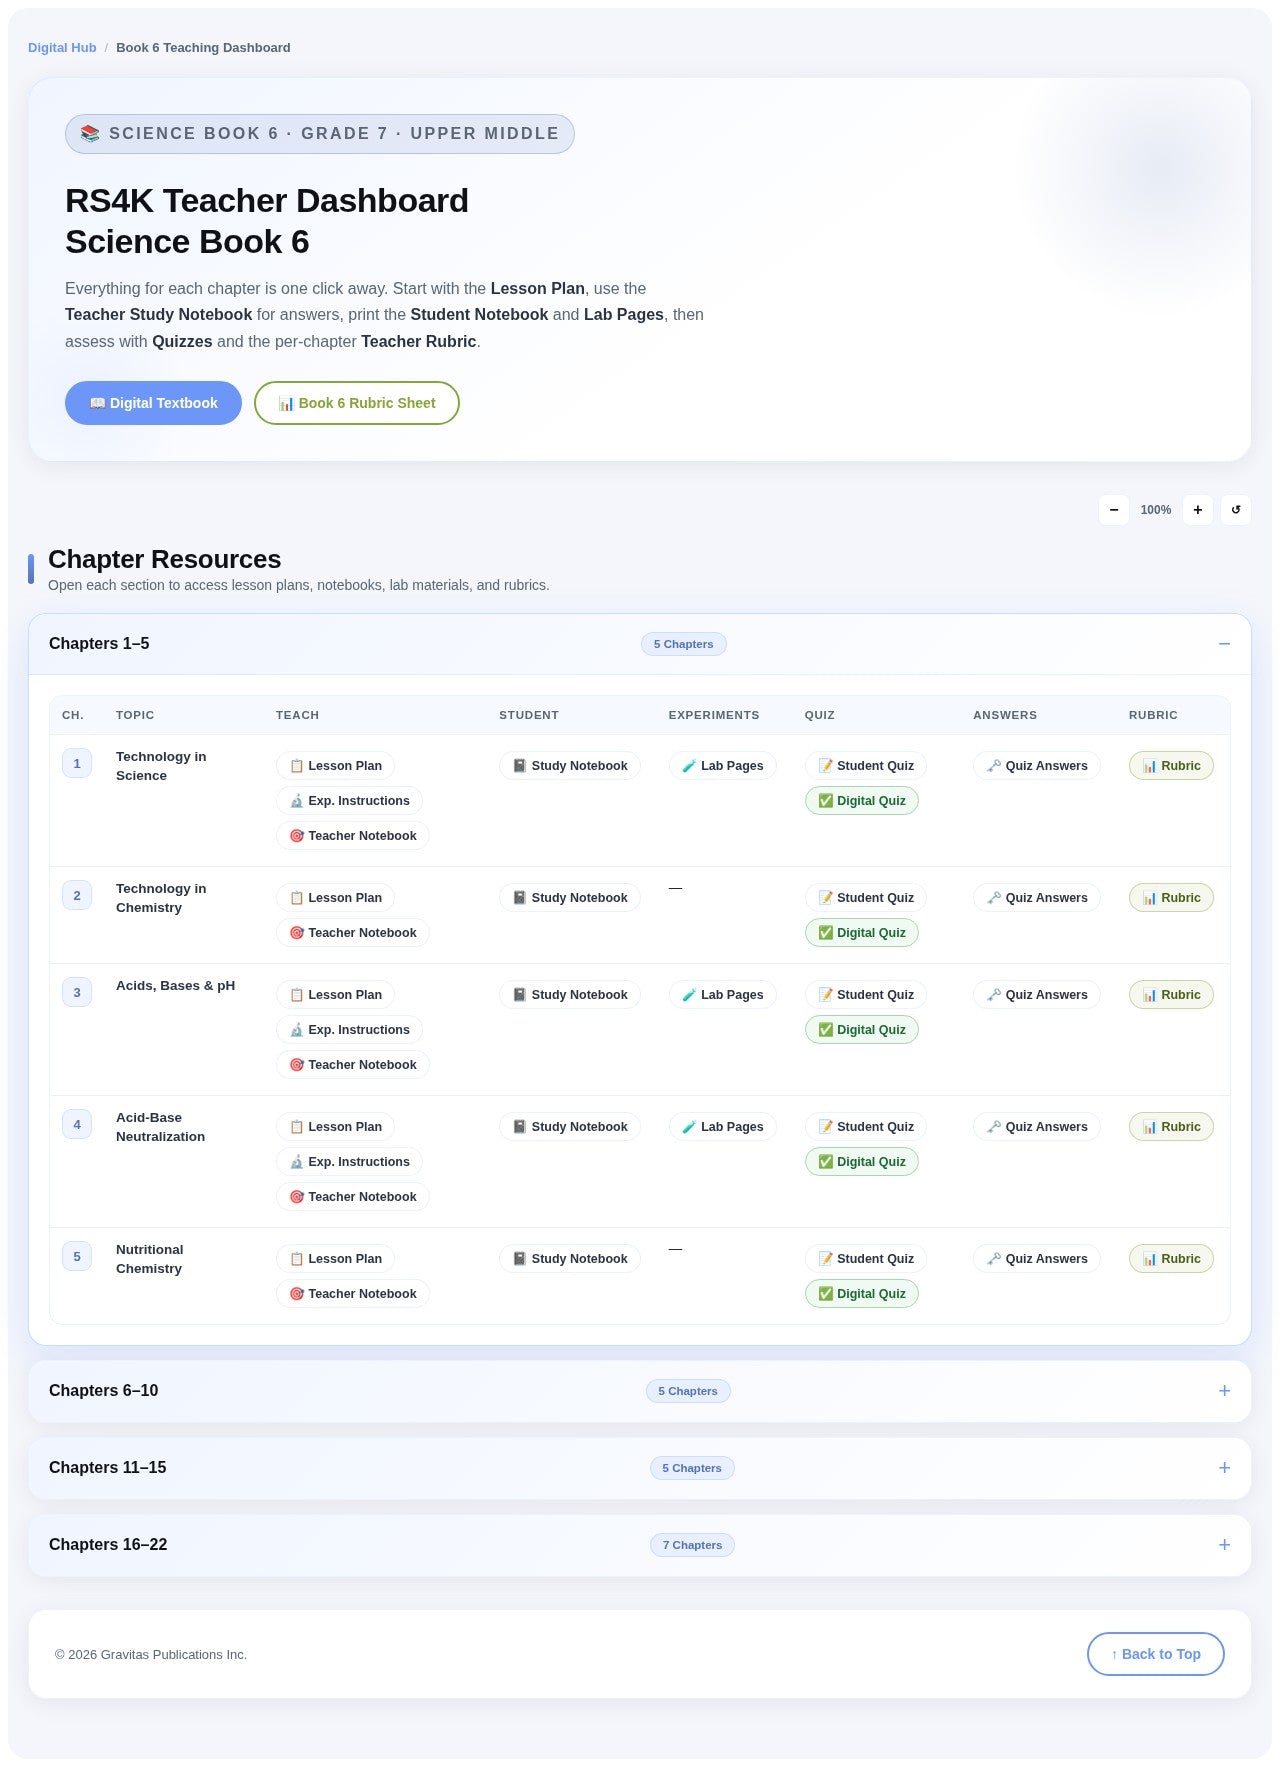Image resolution: width=1280 pixels, height=1767 pixels.
Task: View Quiz Answers for Acid-Base Neutralization
Action: tap(1037, 1127)
